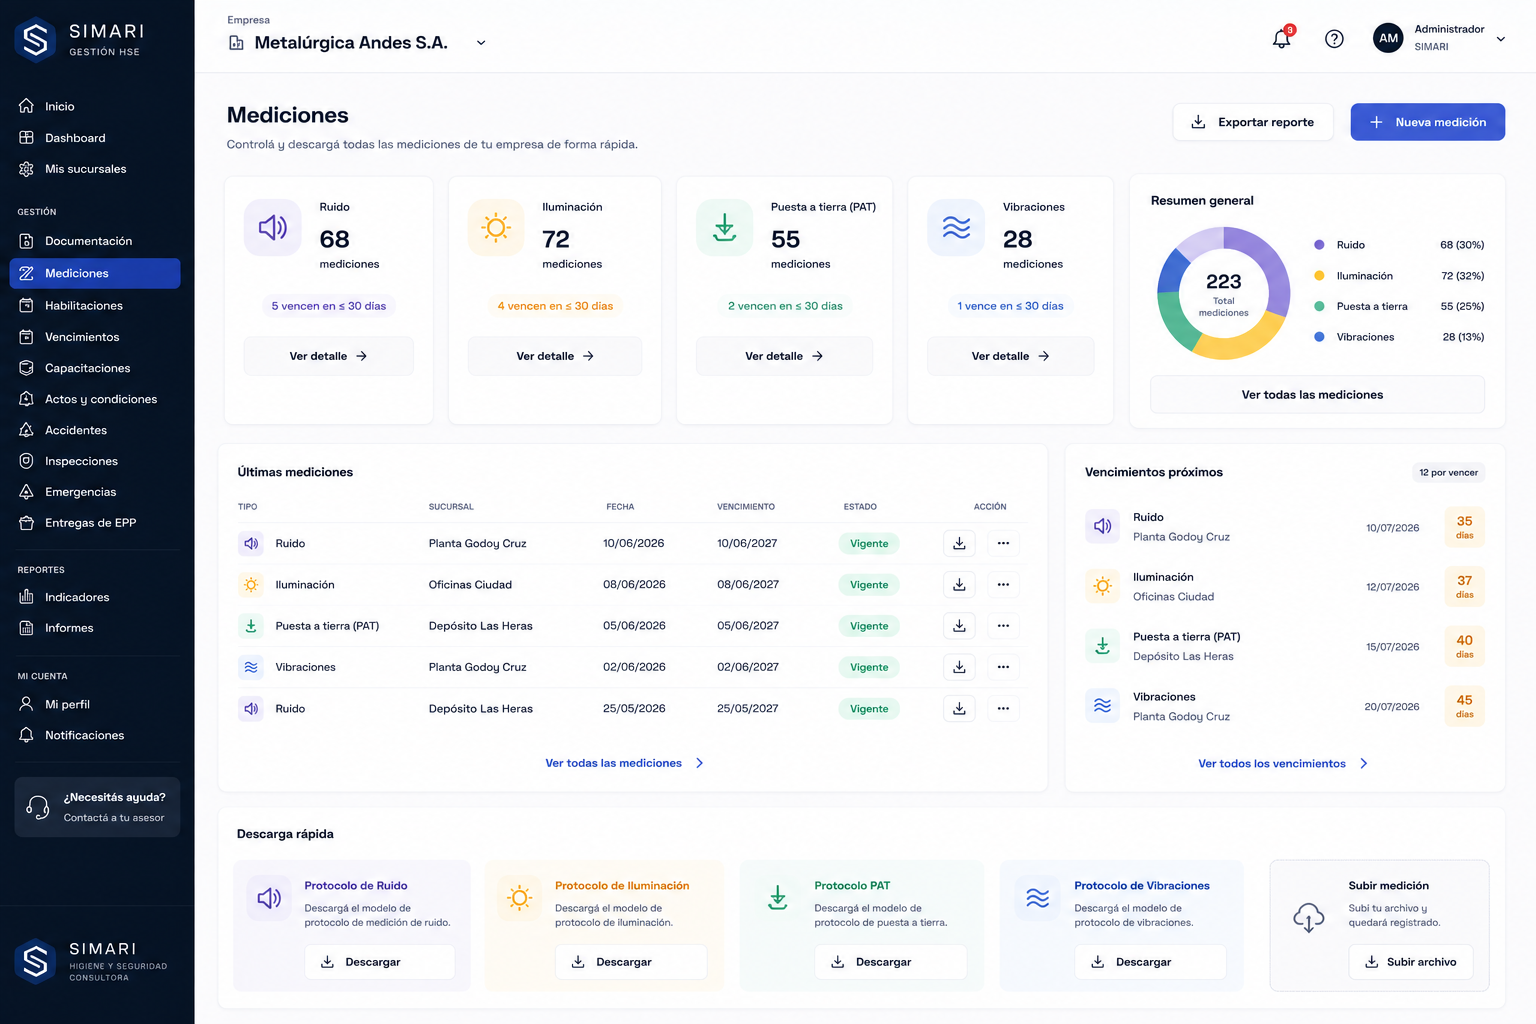Screen dimensions: 1536x1024
Task: Download icon for first Ruido row
Action: tap(959, 543)
